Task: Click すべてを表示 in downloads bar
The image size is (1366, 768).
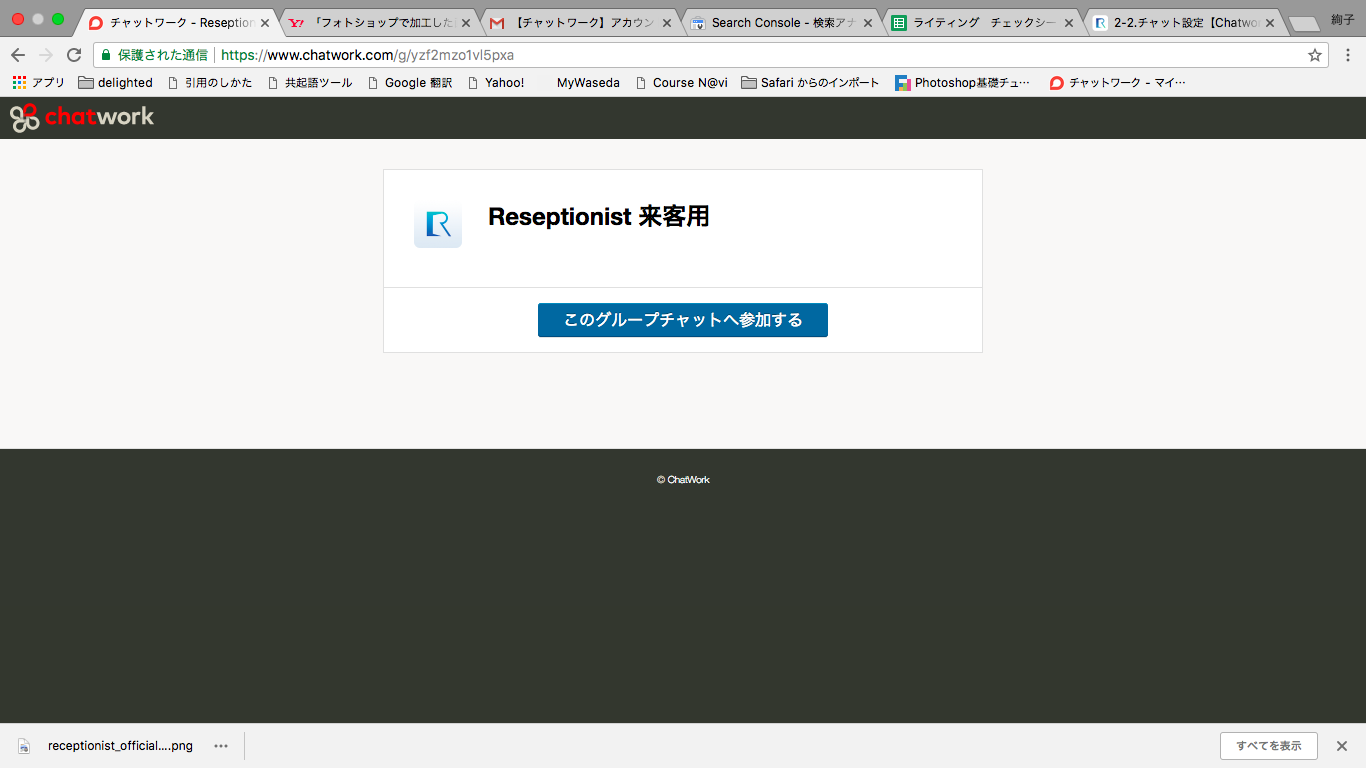Action: (x=1268, y=746)
